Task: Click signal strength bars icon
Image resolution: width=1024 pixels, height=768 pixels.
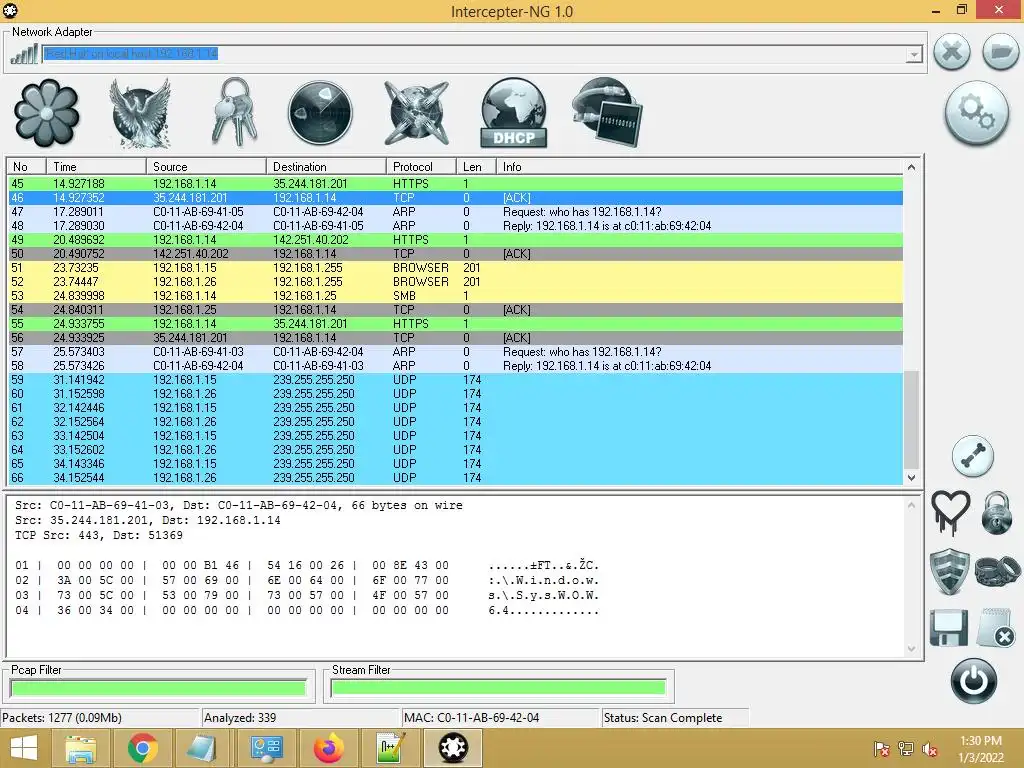Action: coord(24,54)
